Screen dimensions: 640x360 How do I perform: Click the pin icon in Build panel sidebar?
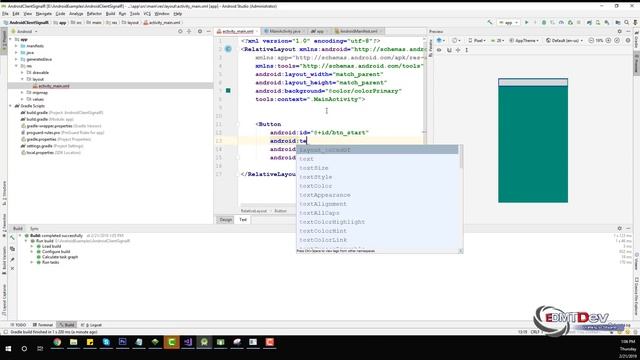coord(12,259)
